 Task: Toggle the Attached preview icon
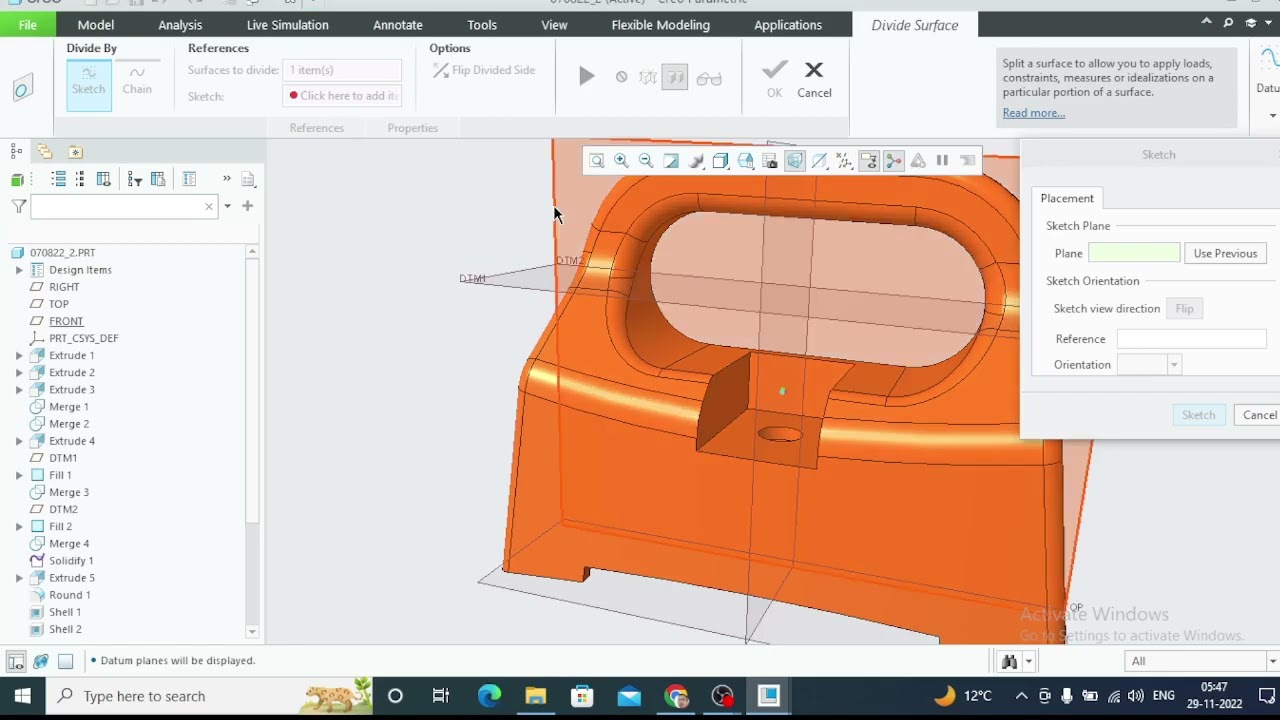point(675,77)
